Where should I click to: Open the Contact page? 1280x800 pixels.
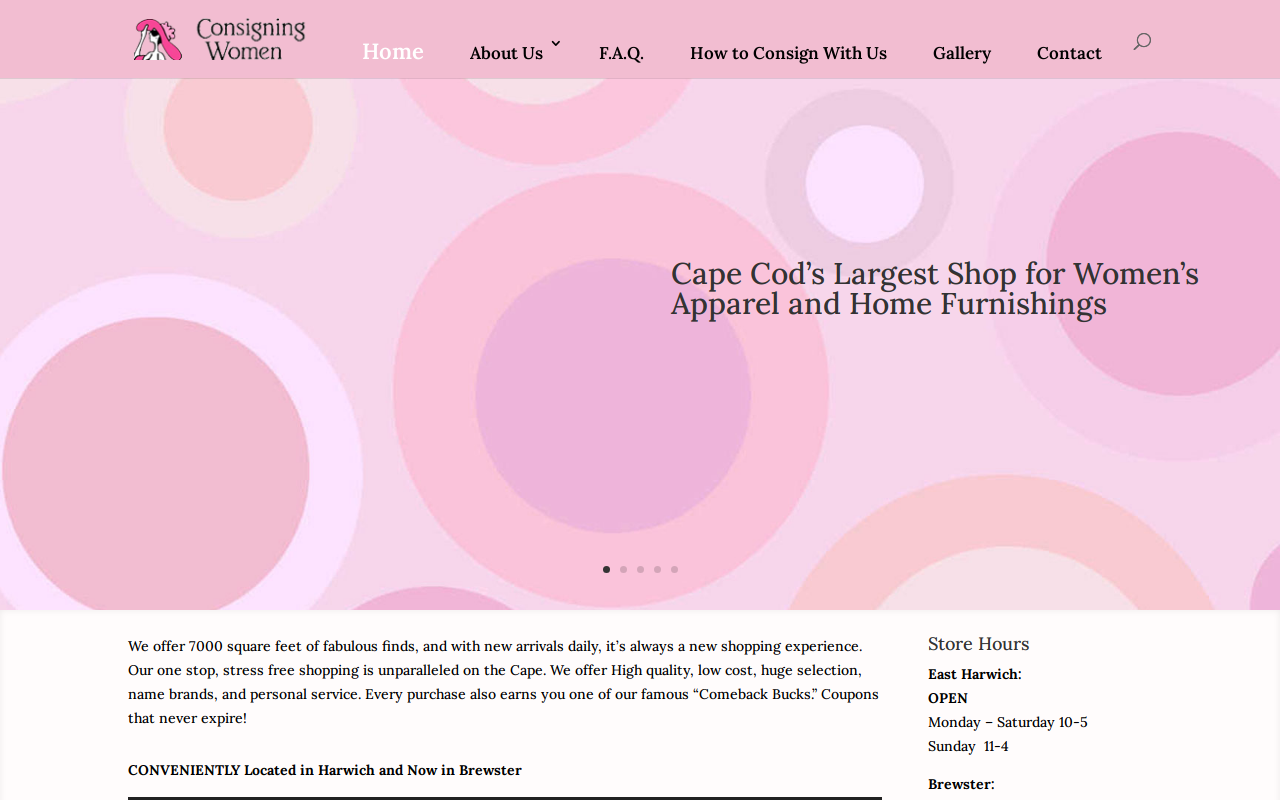1069,53
